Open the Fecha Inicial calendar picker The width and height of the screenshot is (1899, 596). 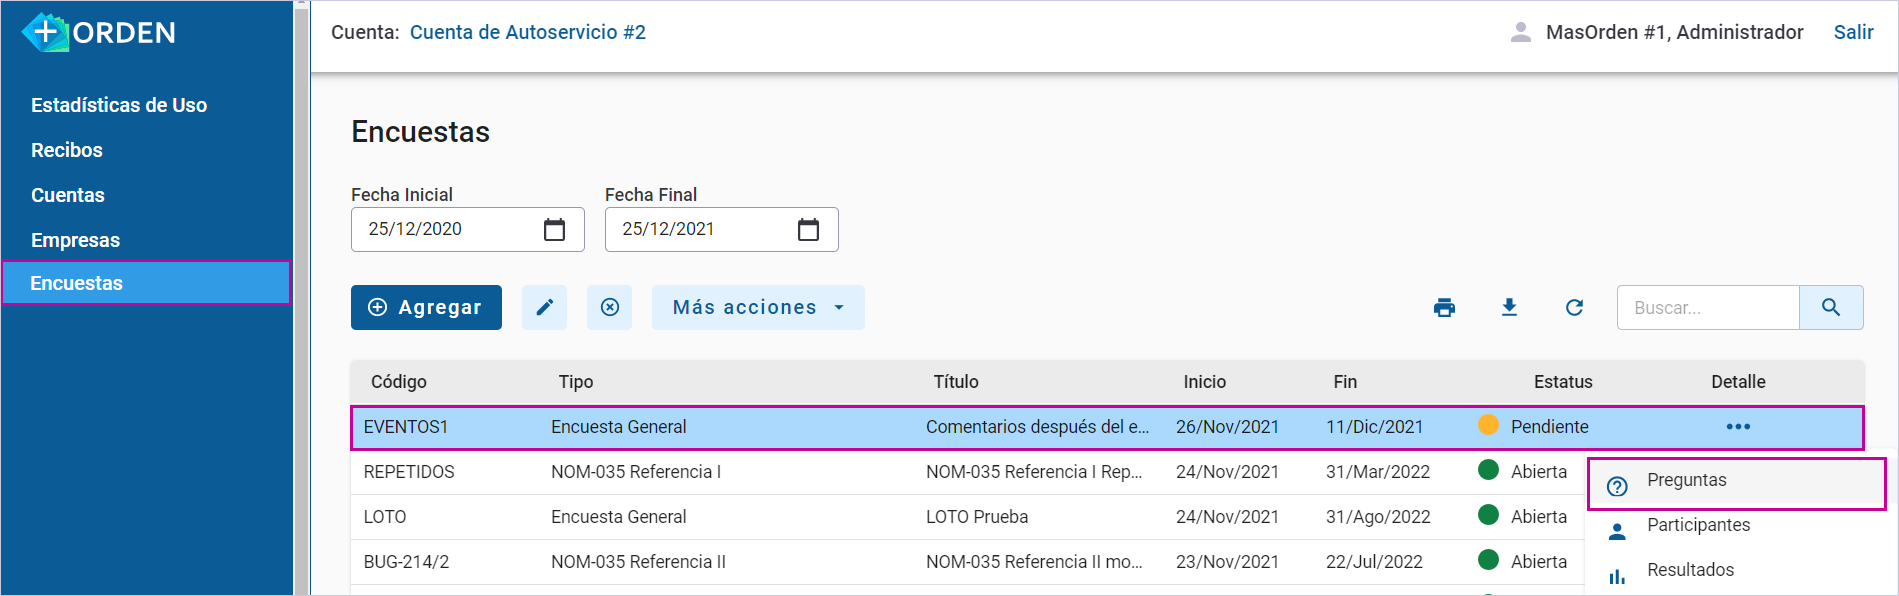(x=554, y=230)
